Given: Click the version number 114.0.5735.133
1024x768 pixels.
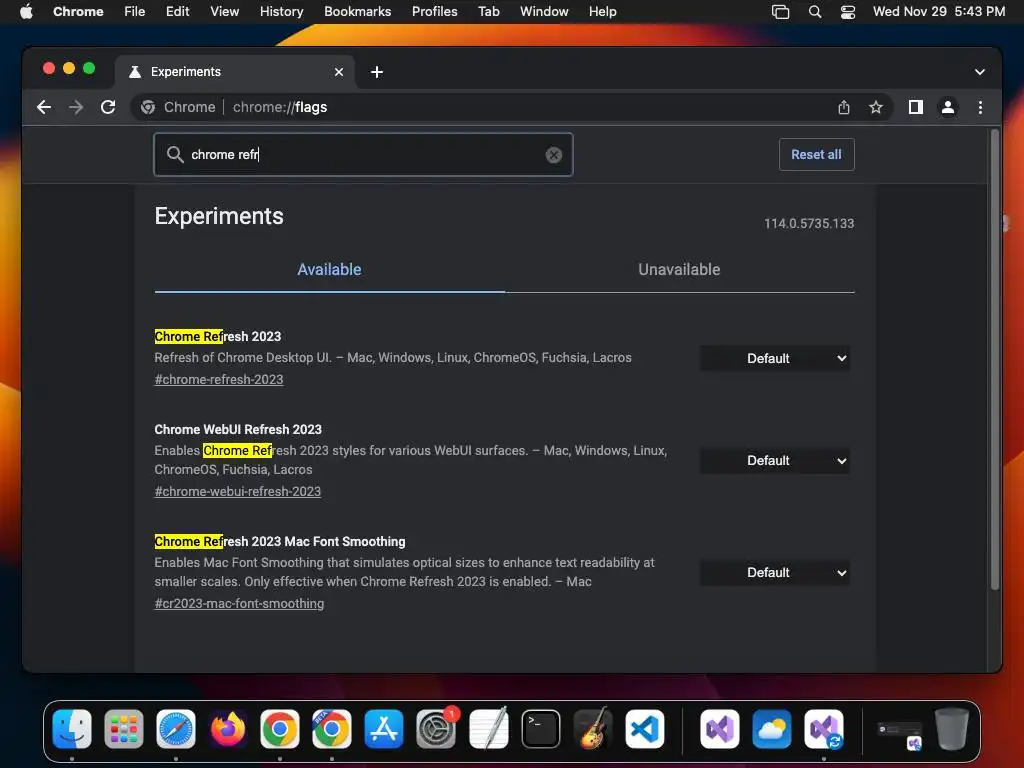Looking at the screenshot, I should tap(808, 224).
